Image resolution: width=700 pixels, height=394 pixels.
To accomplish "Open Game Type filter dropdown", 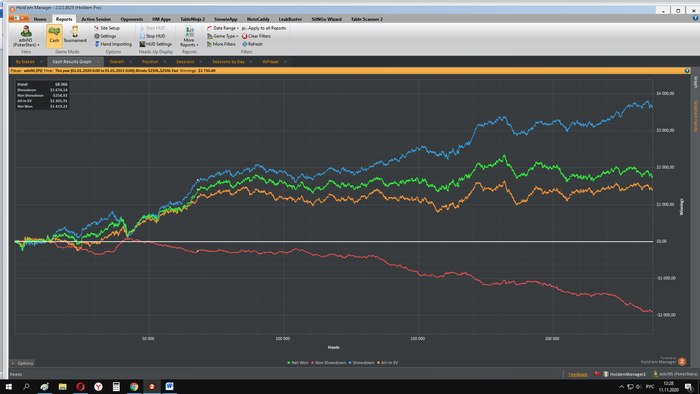I will coord(223,36).
